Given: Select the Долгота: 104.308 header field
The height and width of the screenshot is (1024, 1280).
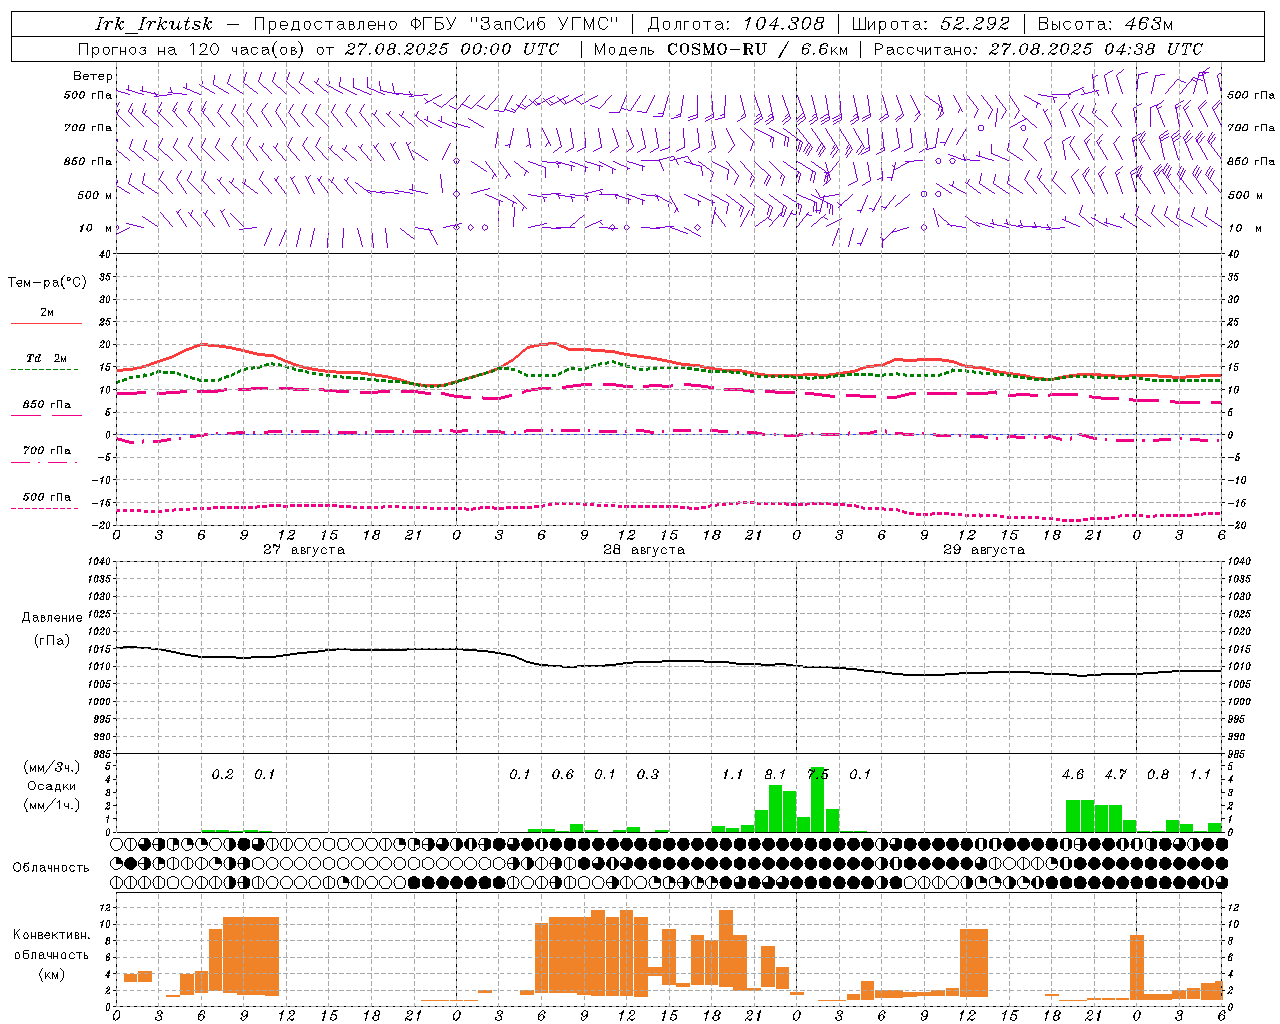Looking at the screenshot, I should click(736, 24).
